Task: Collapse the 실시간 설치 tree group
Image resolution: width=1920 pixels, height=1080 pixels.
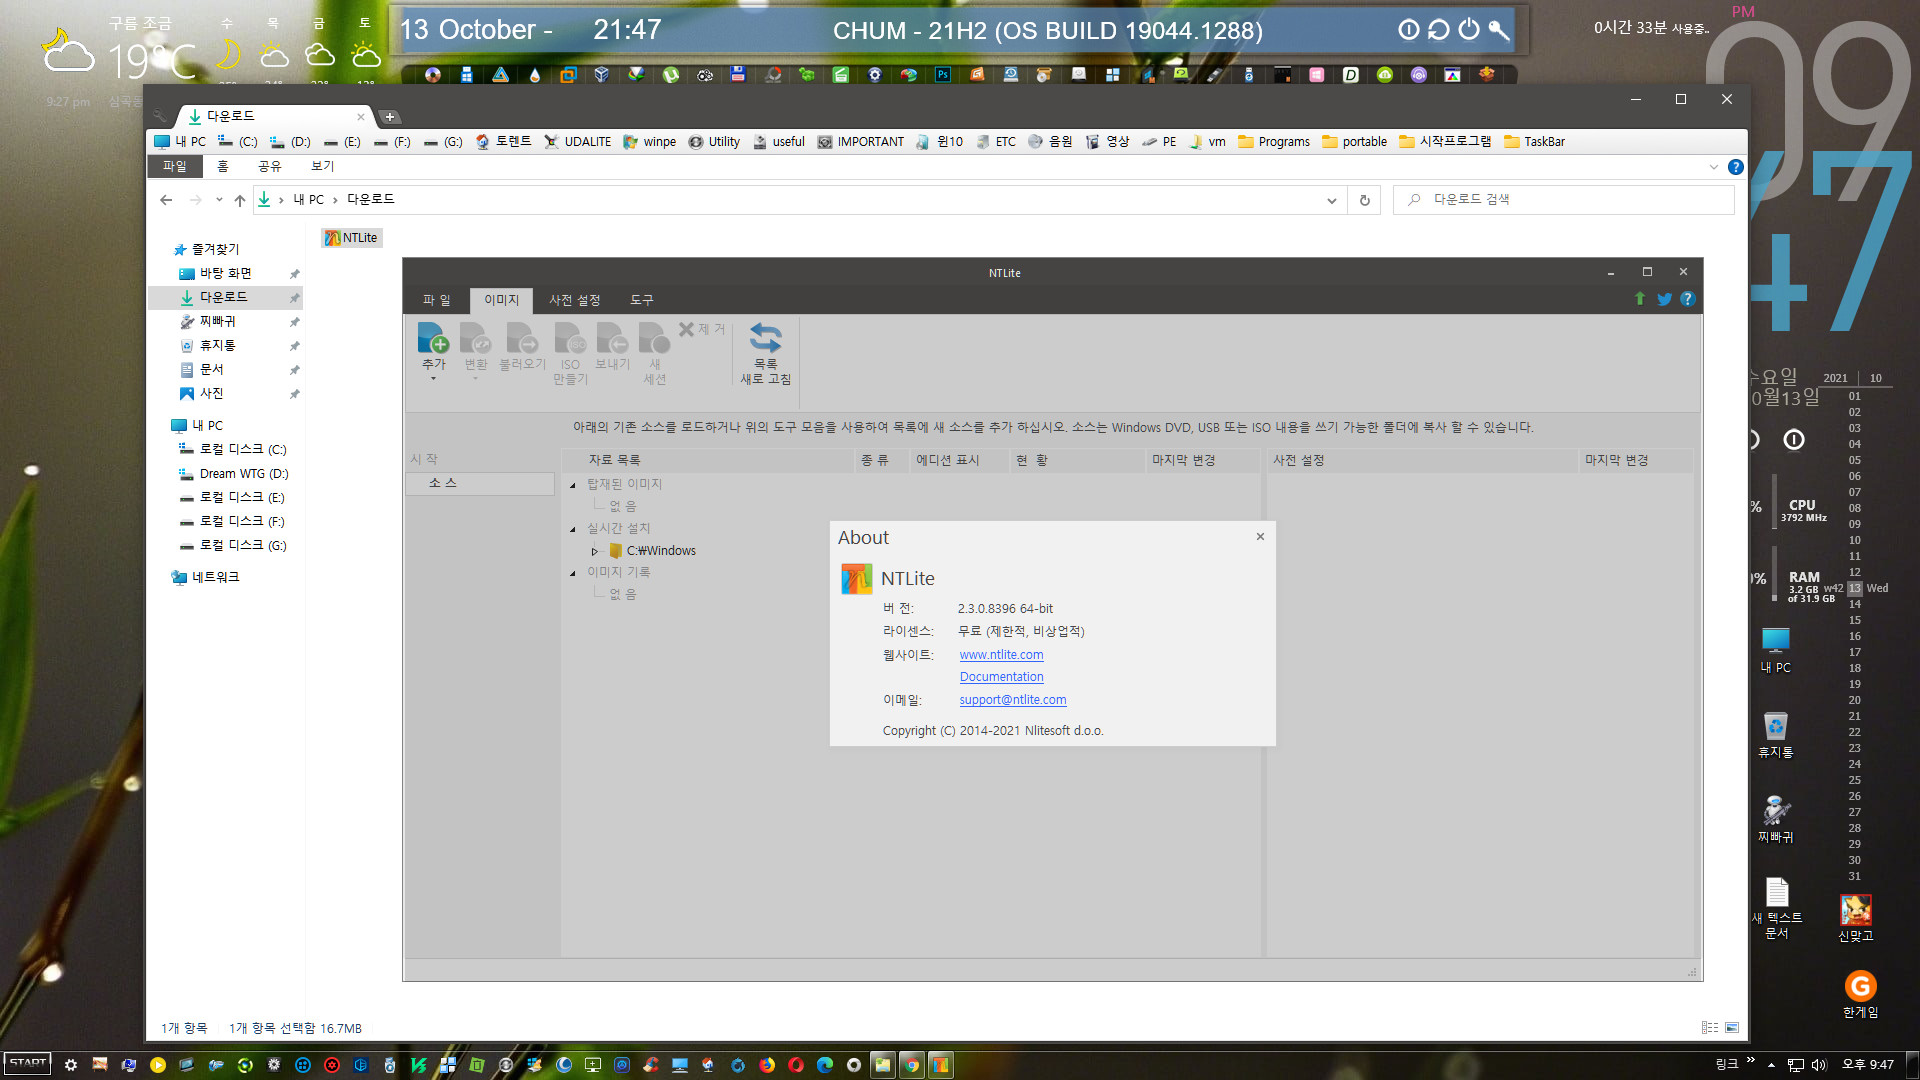Action: tap(573, 529)
